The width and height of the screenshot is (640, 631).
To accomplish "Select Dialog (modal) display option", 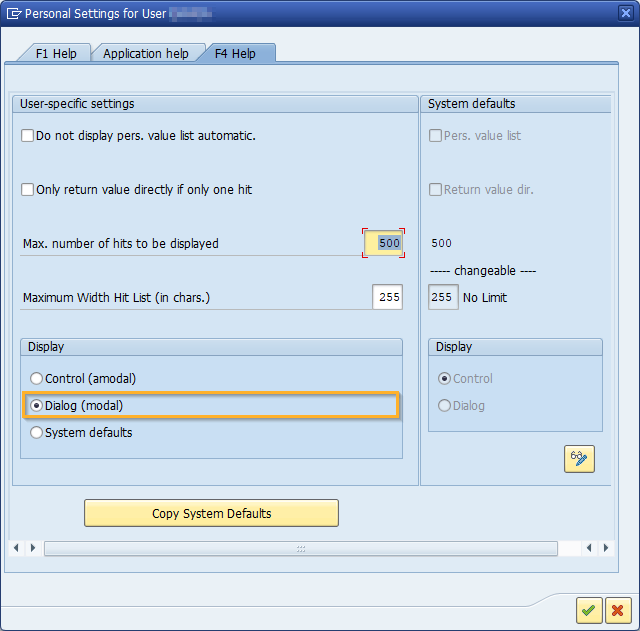I will 36,405.
